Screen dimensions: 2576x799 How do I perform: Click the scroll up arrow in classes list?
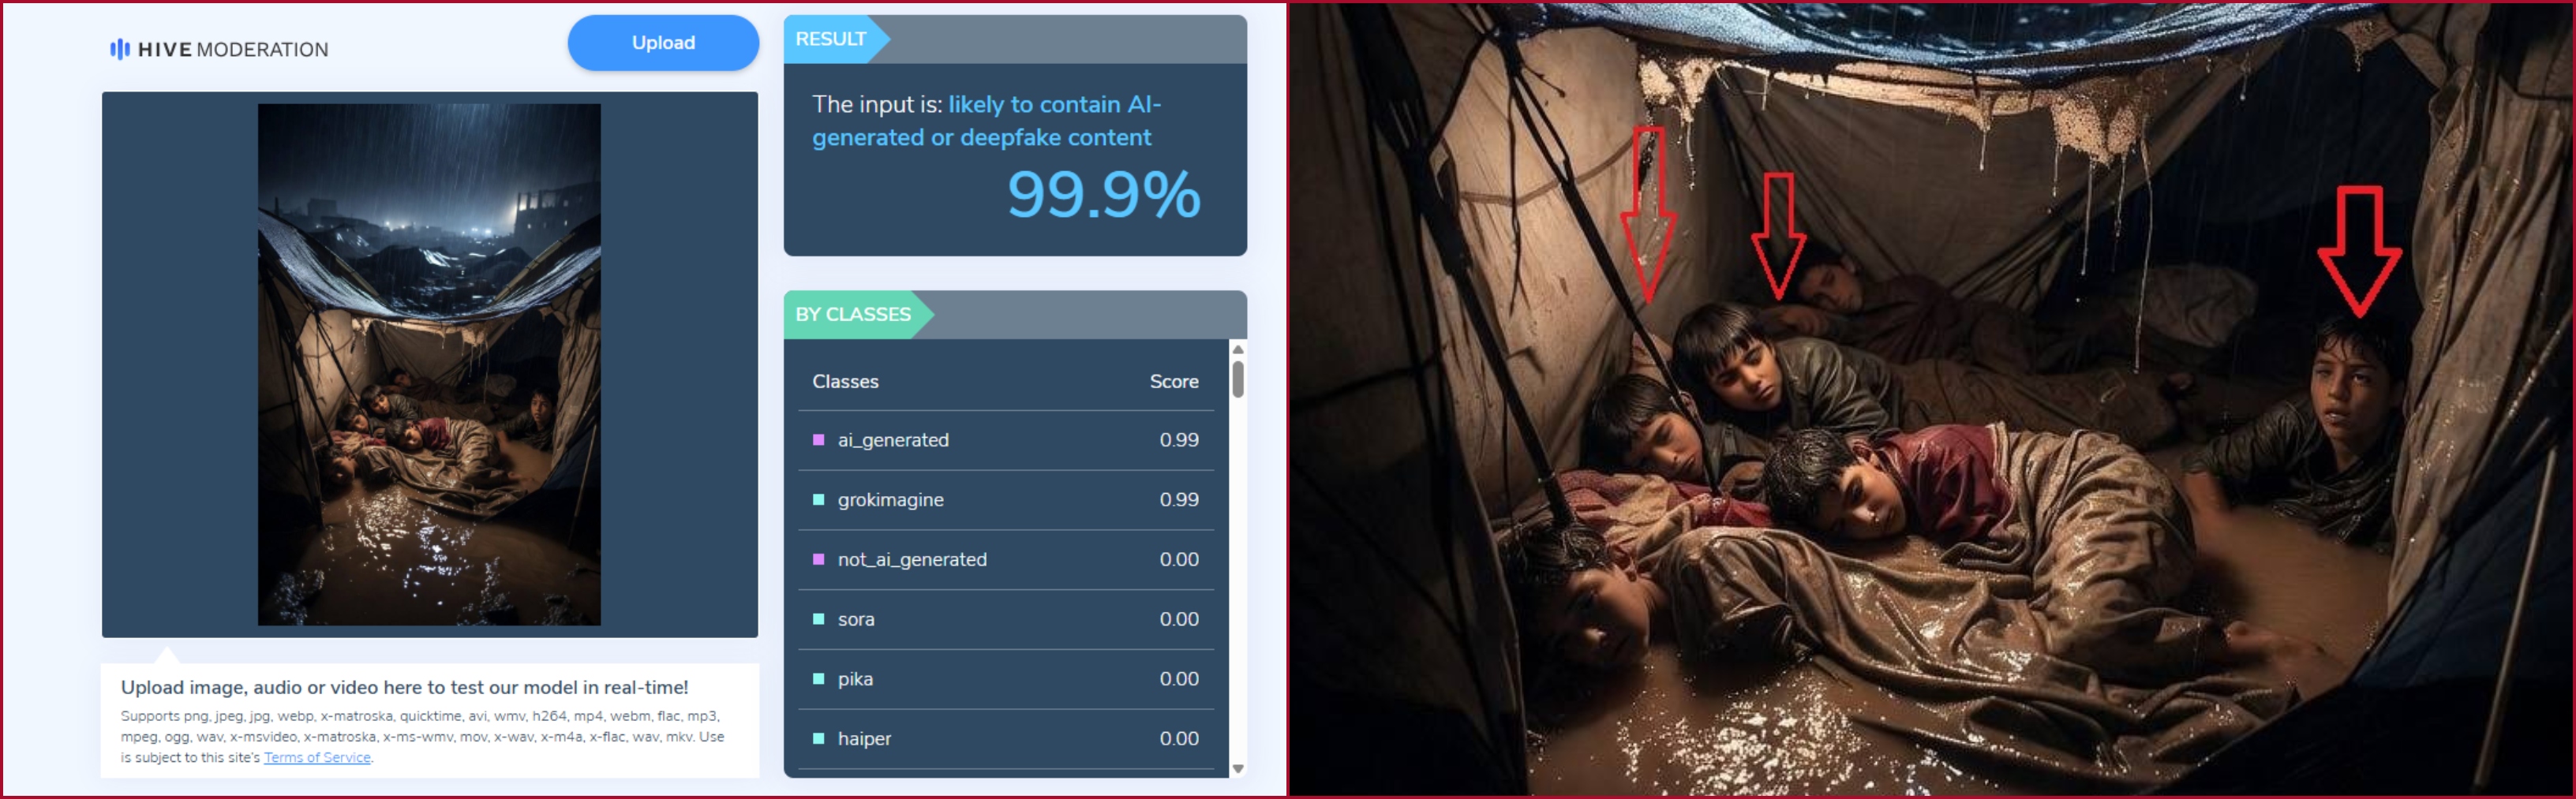point(1238,350)
